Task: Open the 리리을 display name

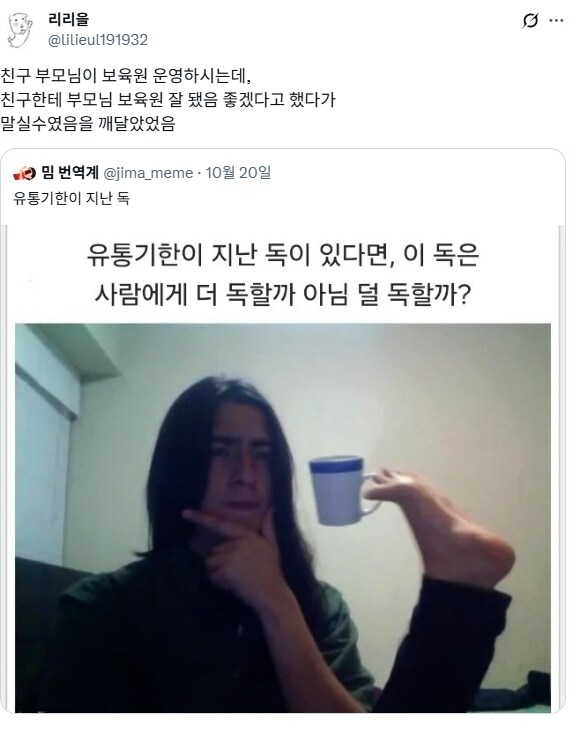Action: [x=68, y=20]
